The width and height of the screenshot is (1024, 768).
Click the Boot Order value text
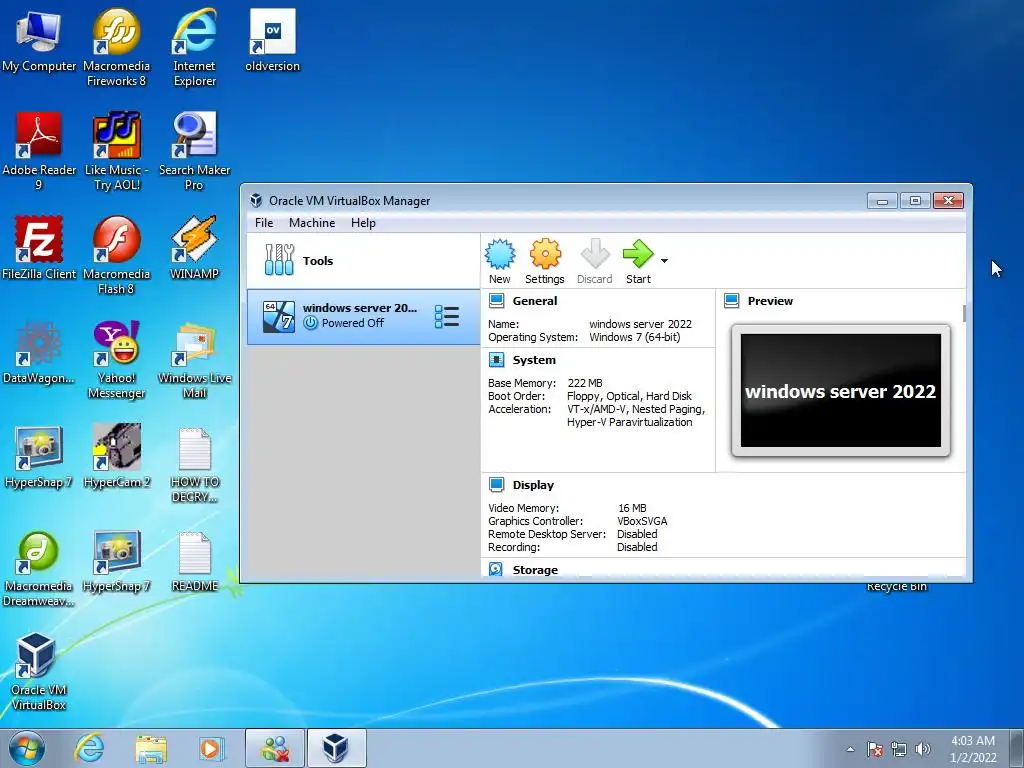point(629,396)
